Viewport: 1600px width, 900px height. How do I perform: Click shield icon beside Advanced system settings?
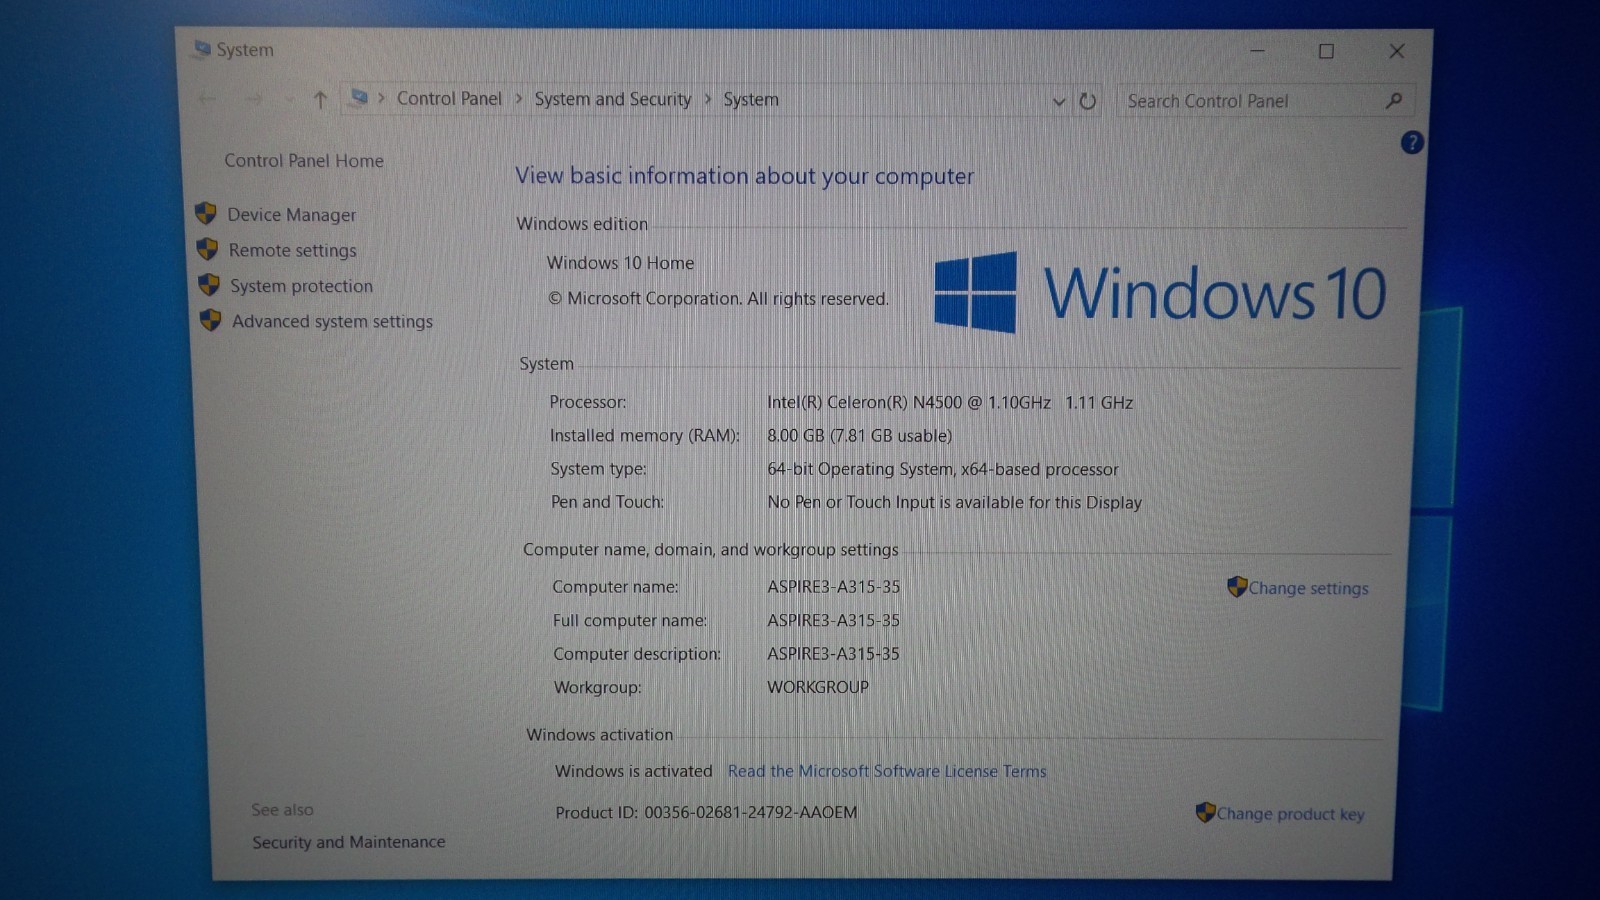pos(210,320)
